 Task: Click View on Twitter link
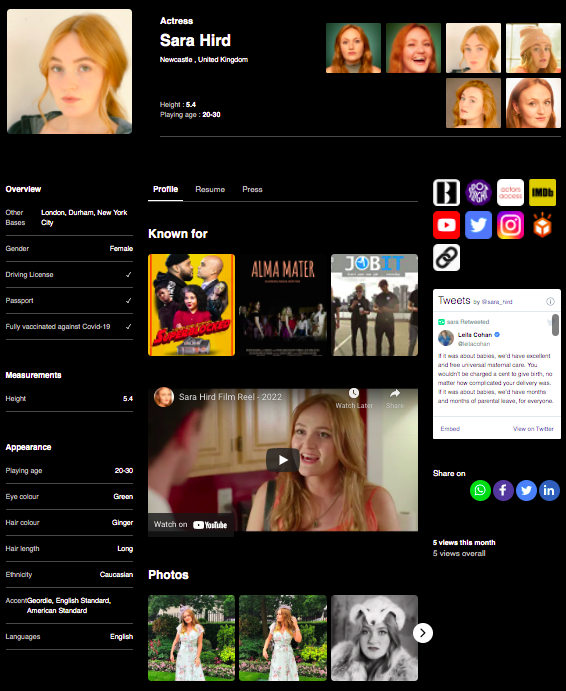pyautogui.click(x=533, y=429)
